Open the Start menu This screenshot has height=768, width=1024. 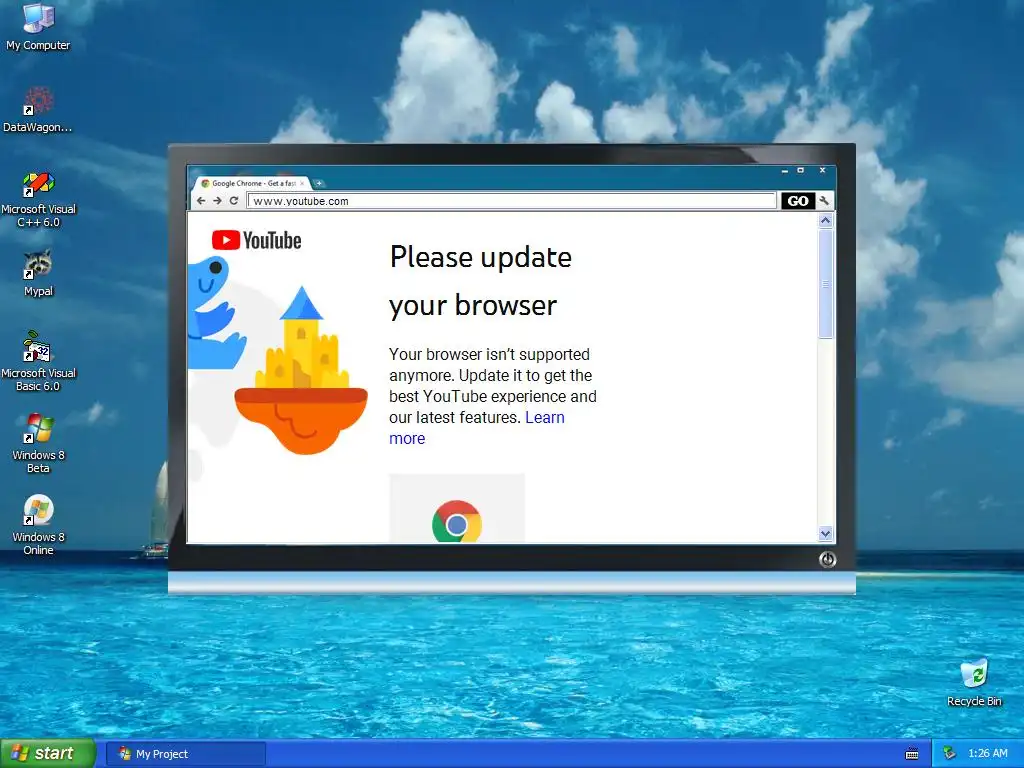pos(48,754)
